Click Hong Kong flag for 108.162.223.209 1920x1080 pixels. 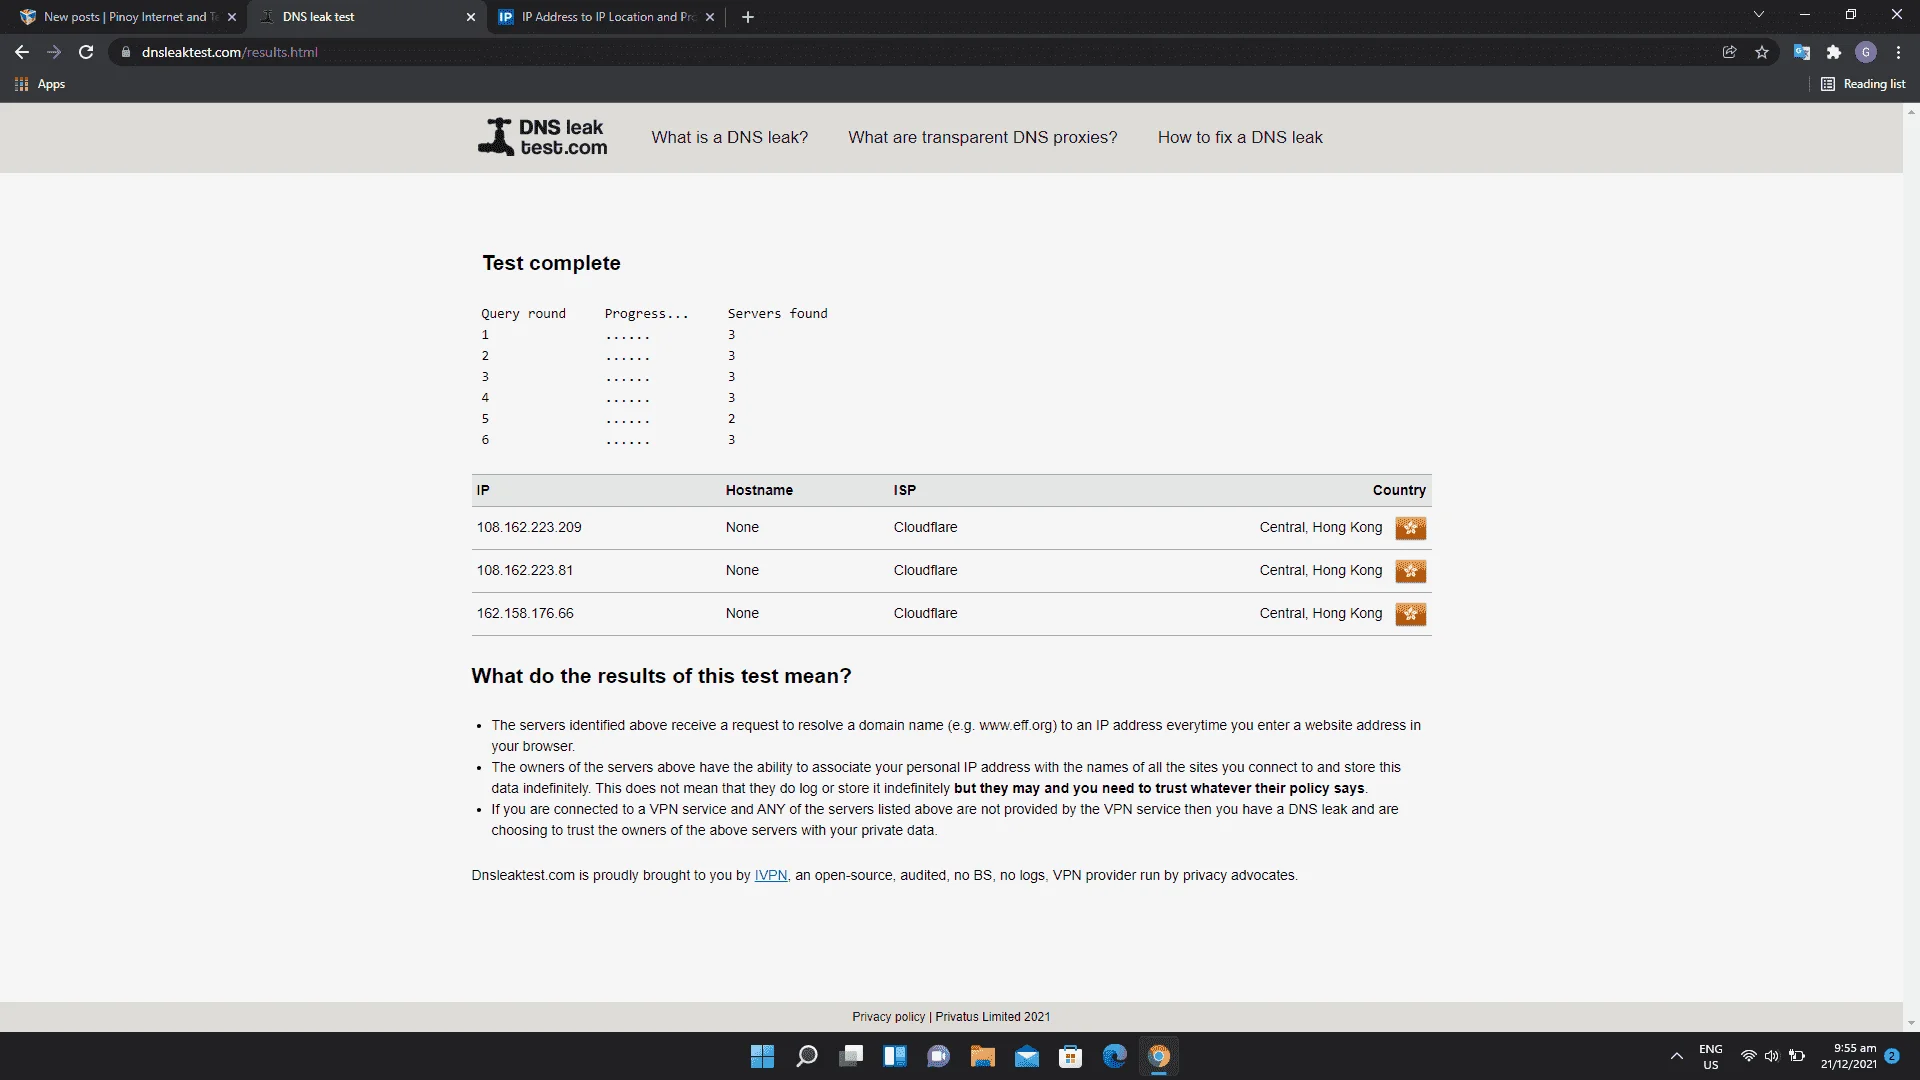click(1411, 528)
